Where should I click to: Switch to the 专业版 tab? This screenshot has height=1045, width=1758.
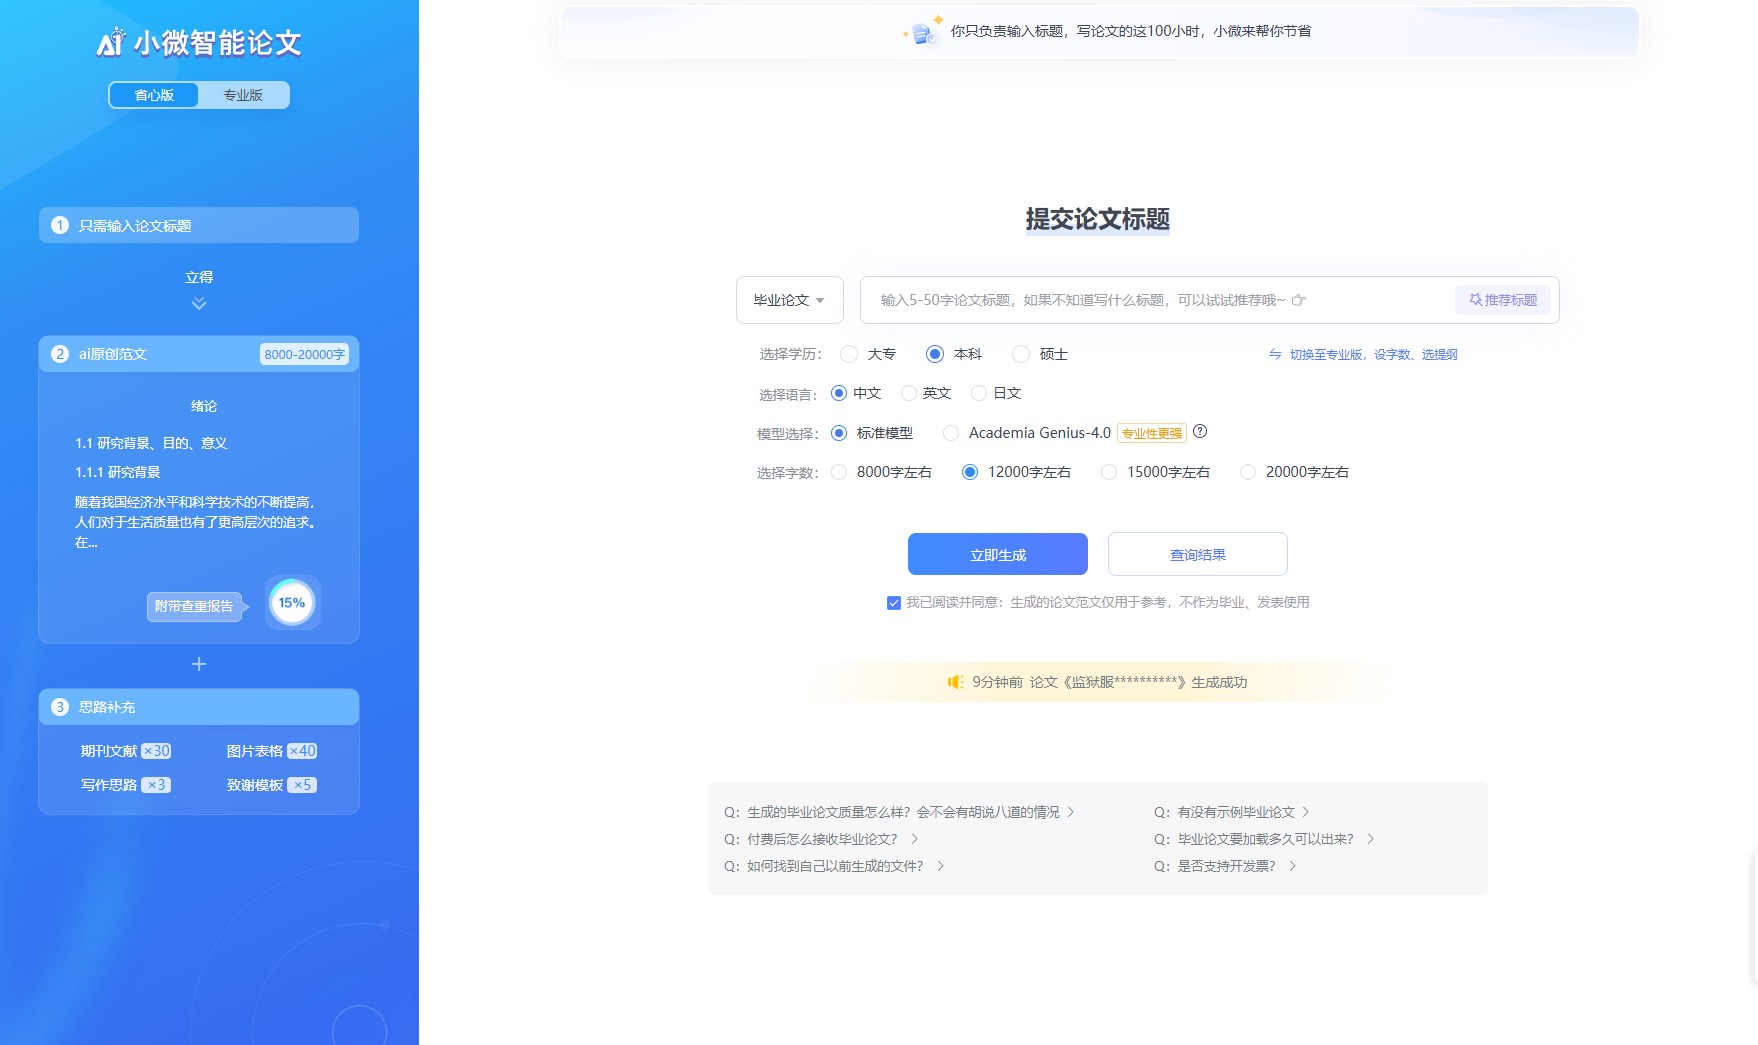pos(245,95)
